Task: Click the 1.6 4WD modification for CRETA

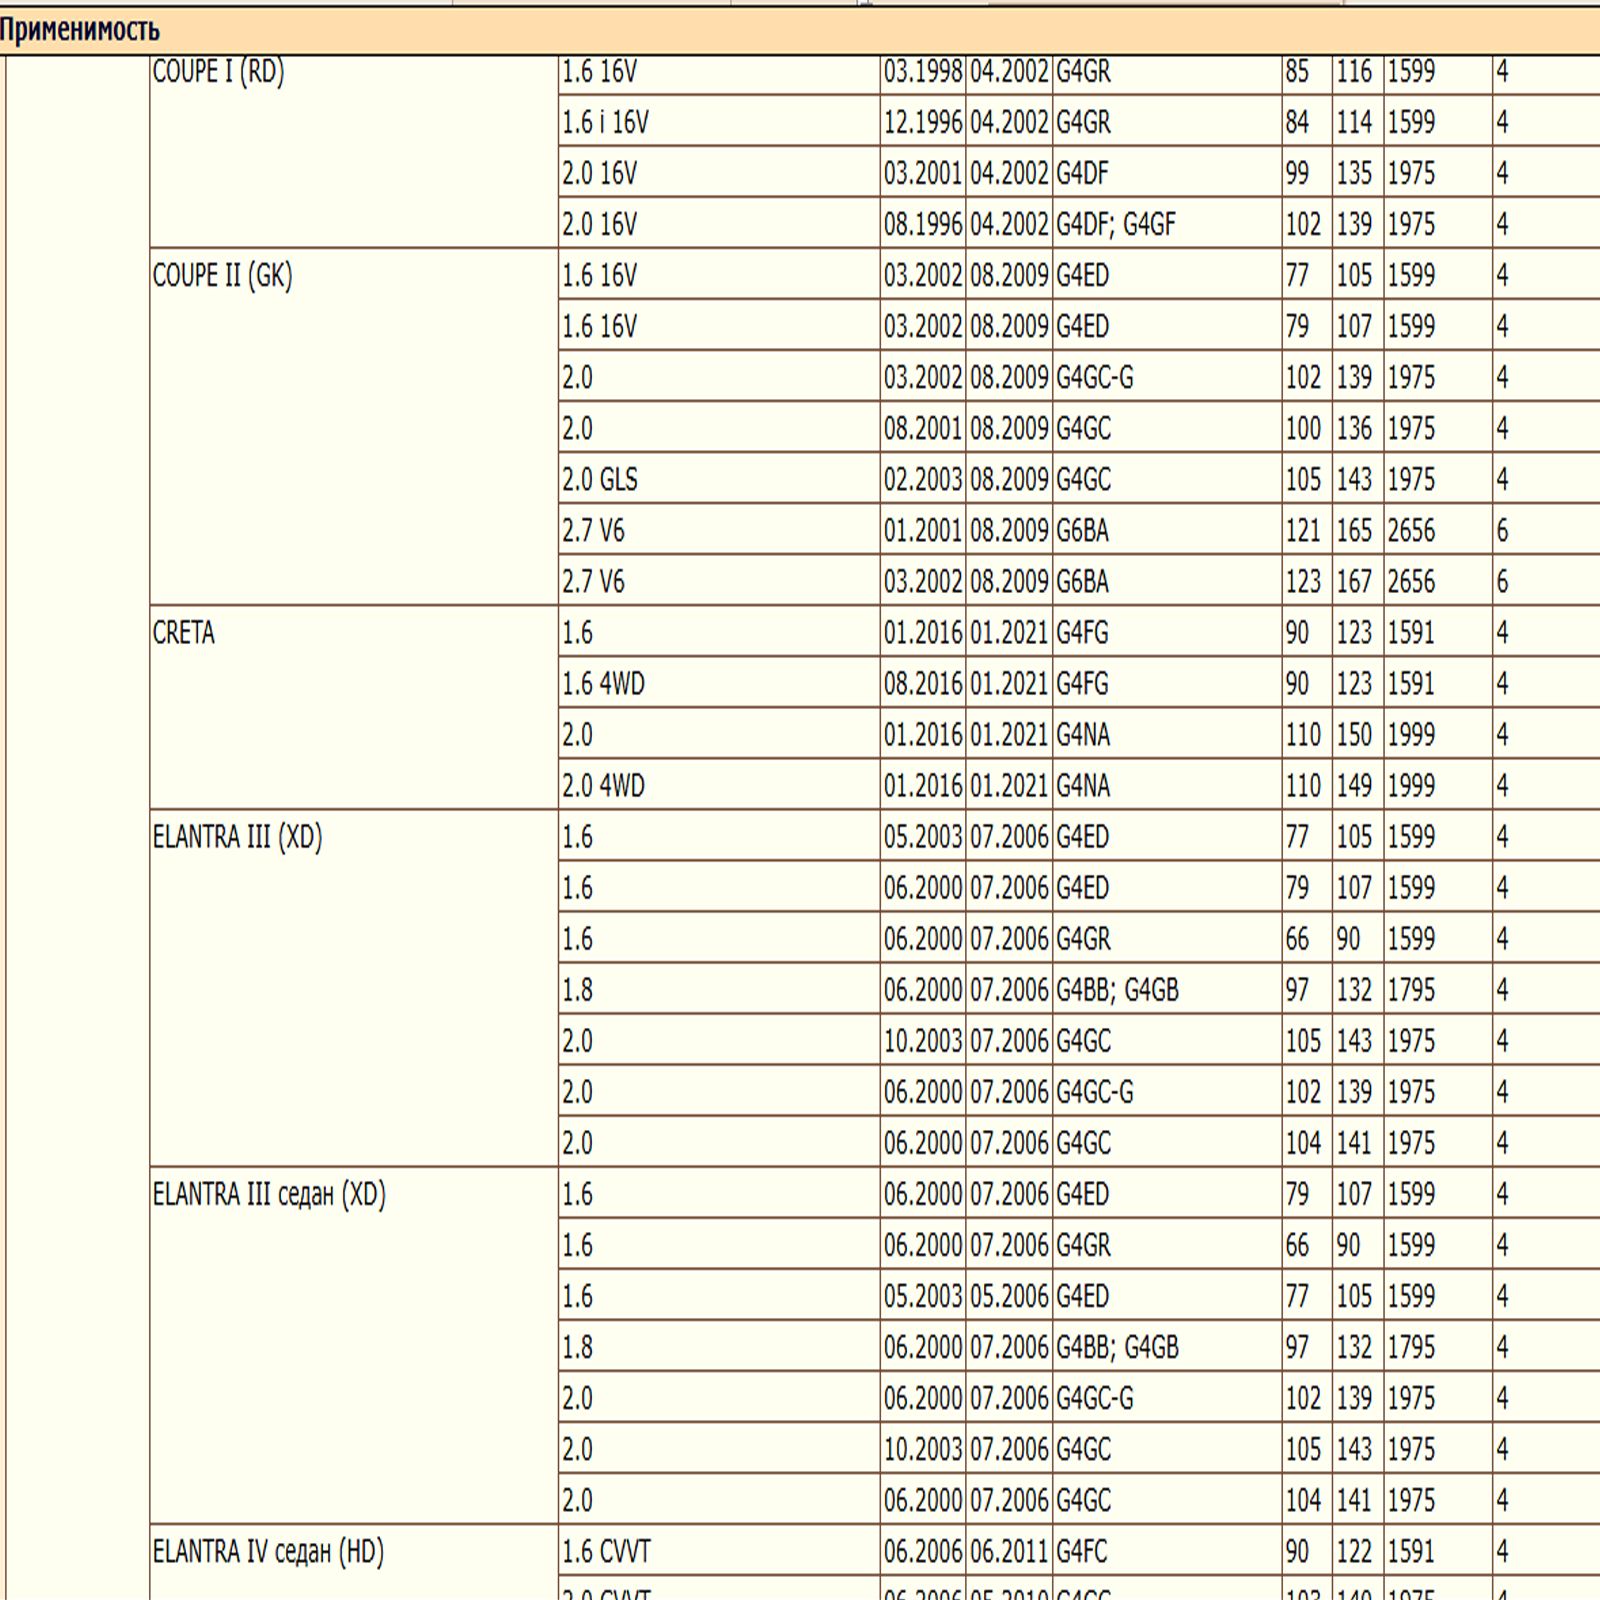Action: 603,684
